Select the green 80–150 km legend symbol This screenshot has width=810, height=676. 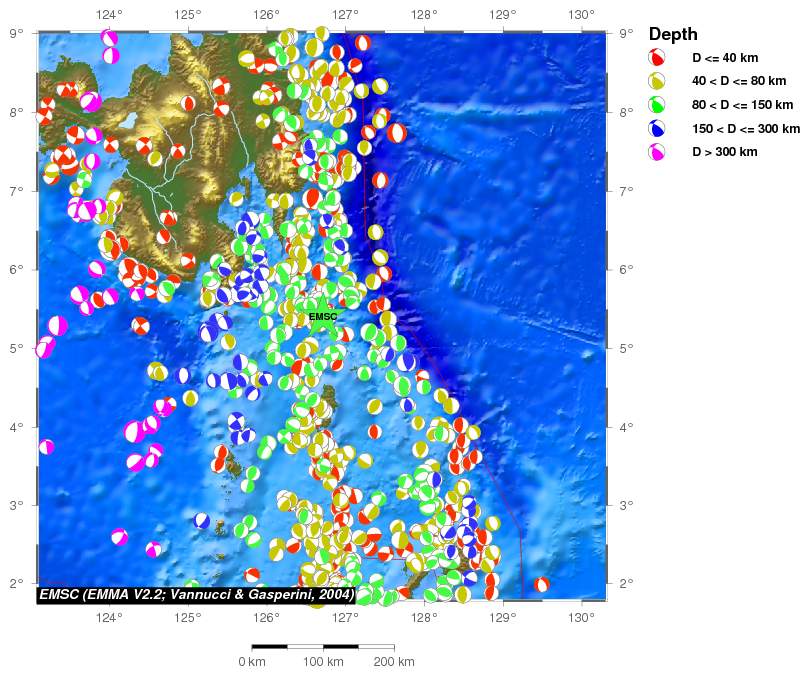(658, 105)
